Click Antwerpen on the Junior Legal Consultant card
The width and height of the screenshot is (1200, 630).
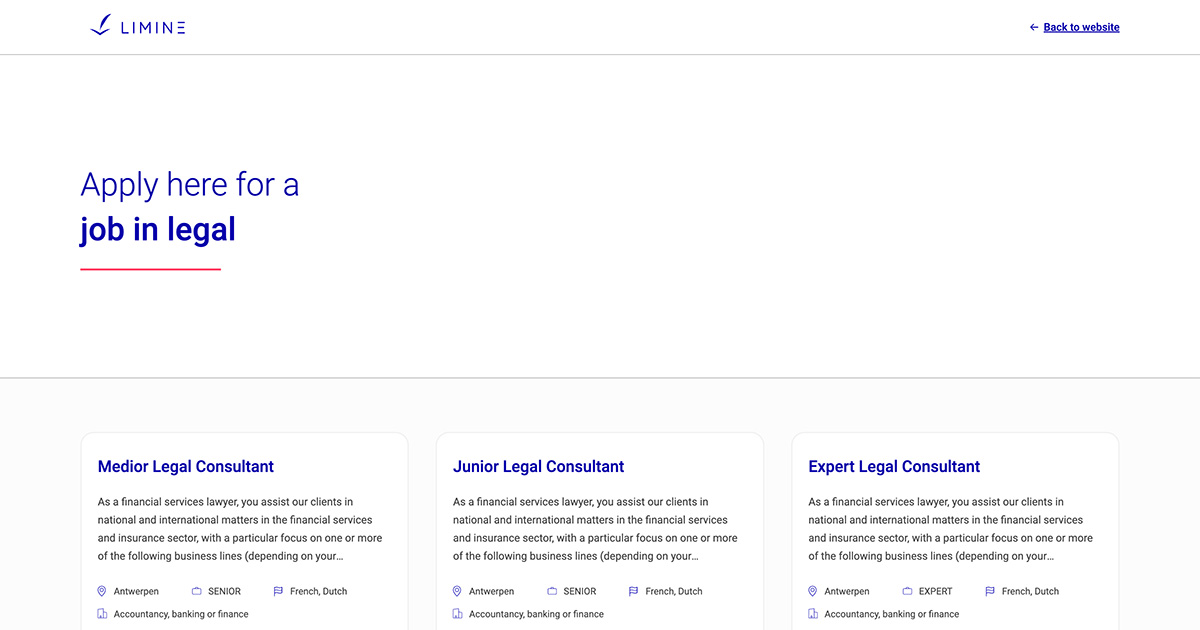coord(492,591)
